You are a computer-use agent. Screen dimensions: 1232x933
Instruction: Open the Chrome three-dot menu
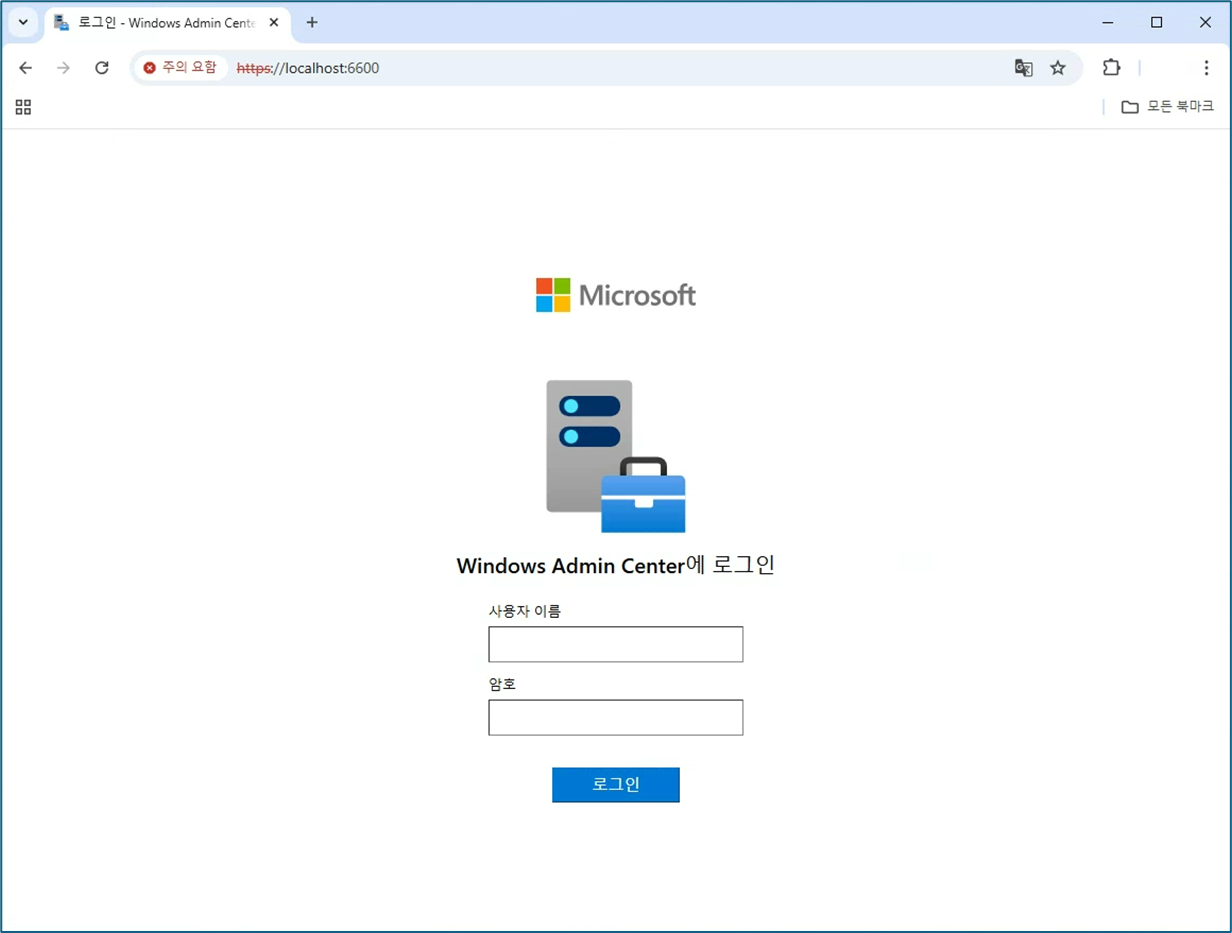[x=1206, y=68]
